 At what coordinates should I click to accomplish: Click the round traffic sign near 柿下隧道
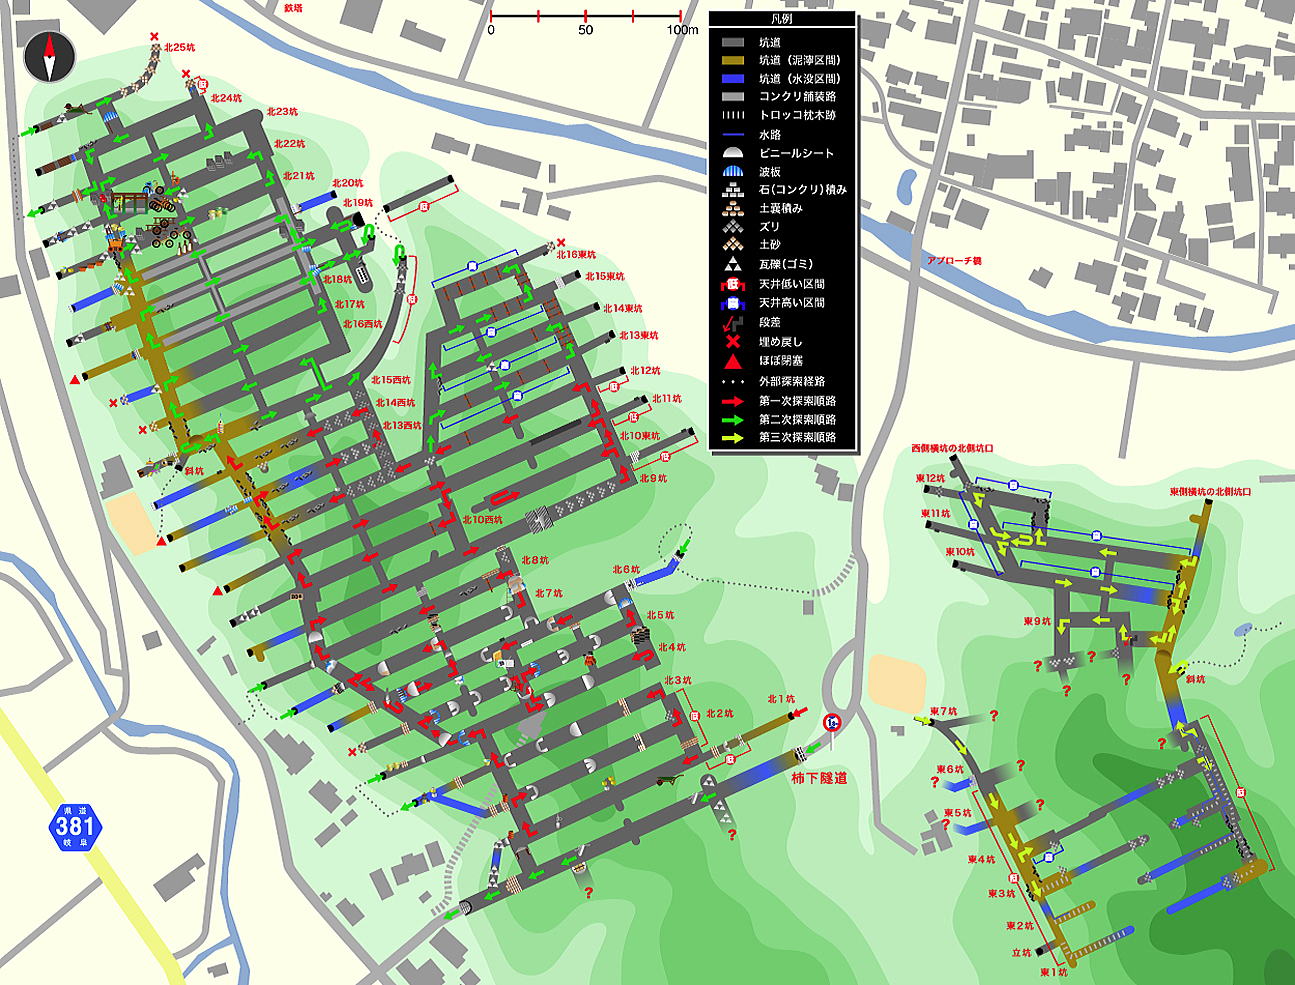click(x=831, y=722)
